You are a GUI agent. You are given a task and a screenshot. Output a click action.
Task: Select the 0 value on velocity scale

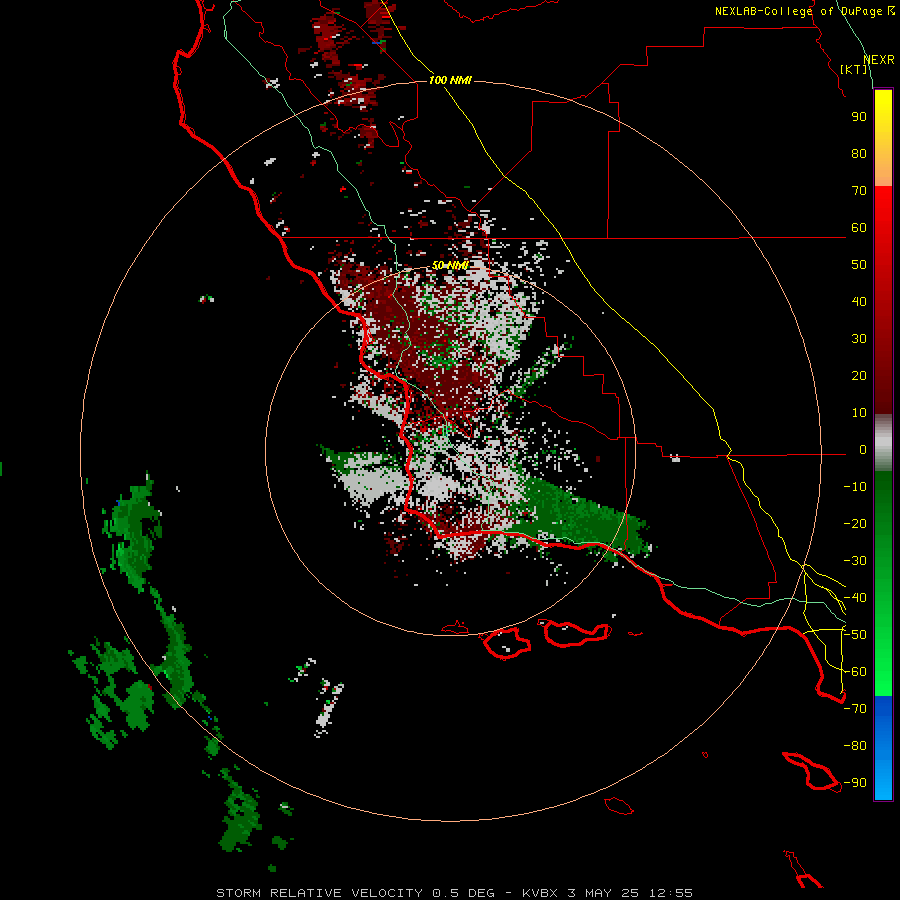click(x=863, y=449)
